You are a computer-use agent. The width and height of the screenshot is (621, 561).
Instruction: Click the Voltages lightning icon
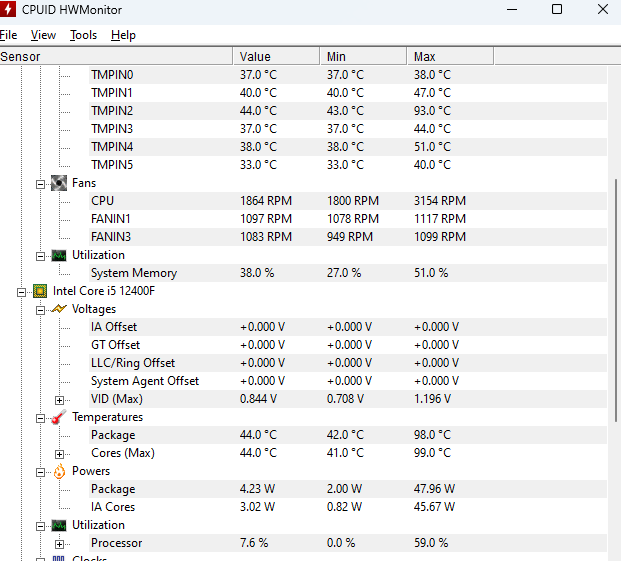[x=59, y=309]
